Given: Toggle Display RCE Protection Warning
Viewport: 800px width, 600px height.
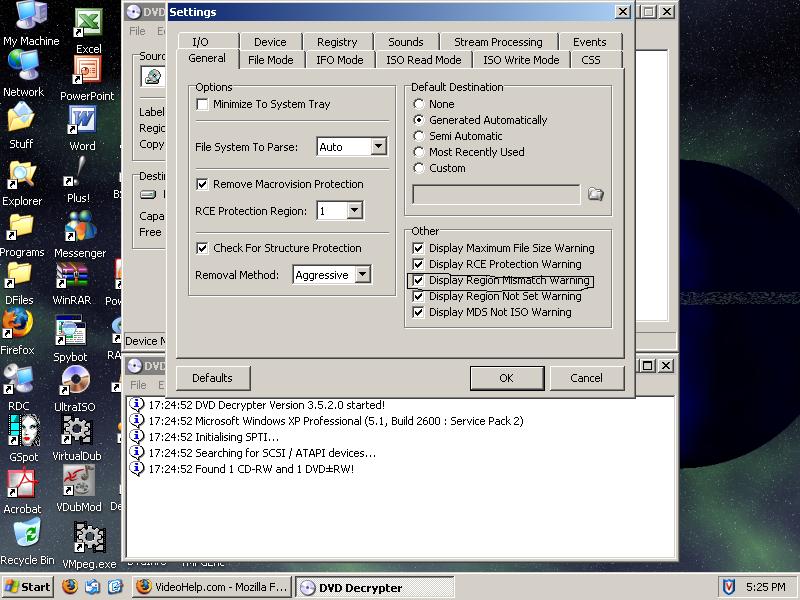Looking at the screenshot, I should pos(418,264).
